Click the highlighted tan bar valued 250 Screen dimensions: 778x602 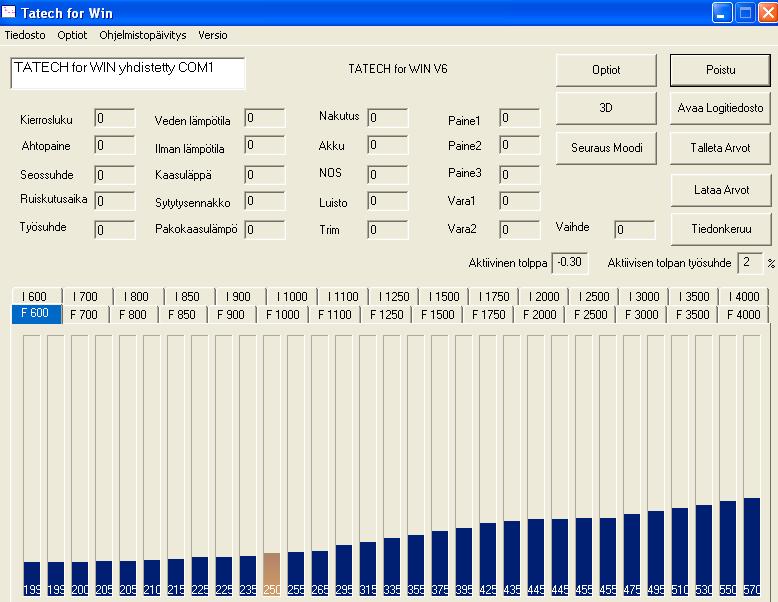coord(271,574)
